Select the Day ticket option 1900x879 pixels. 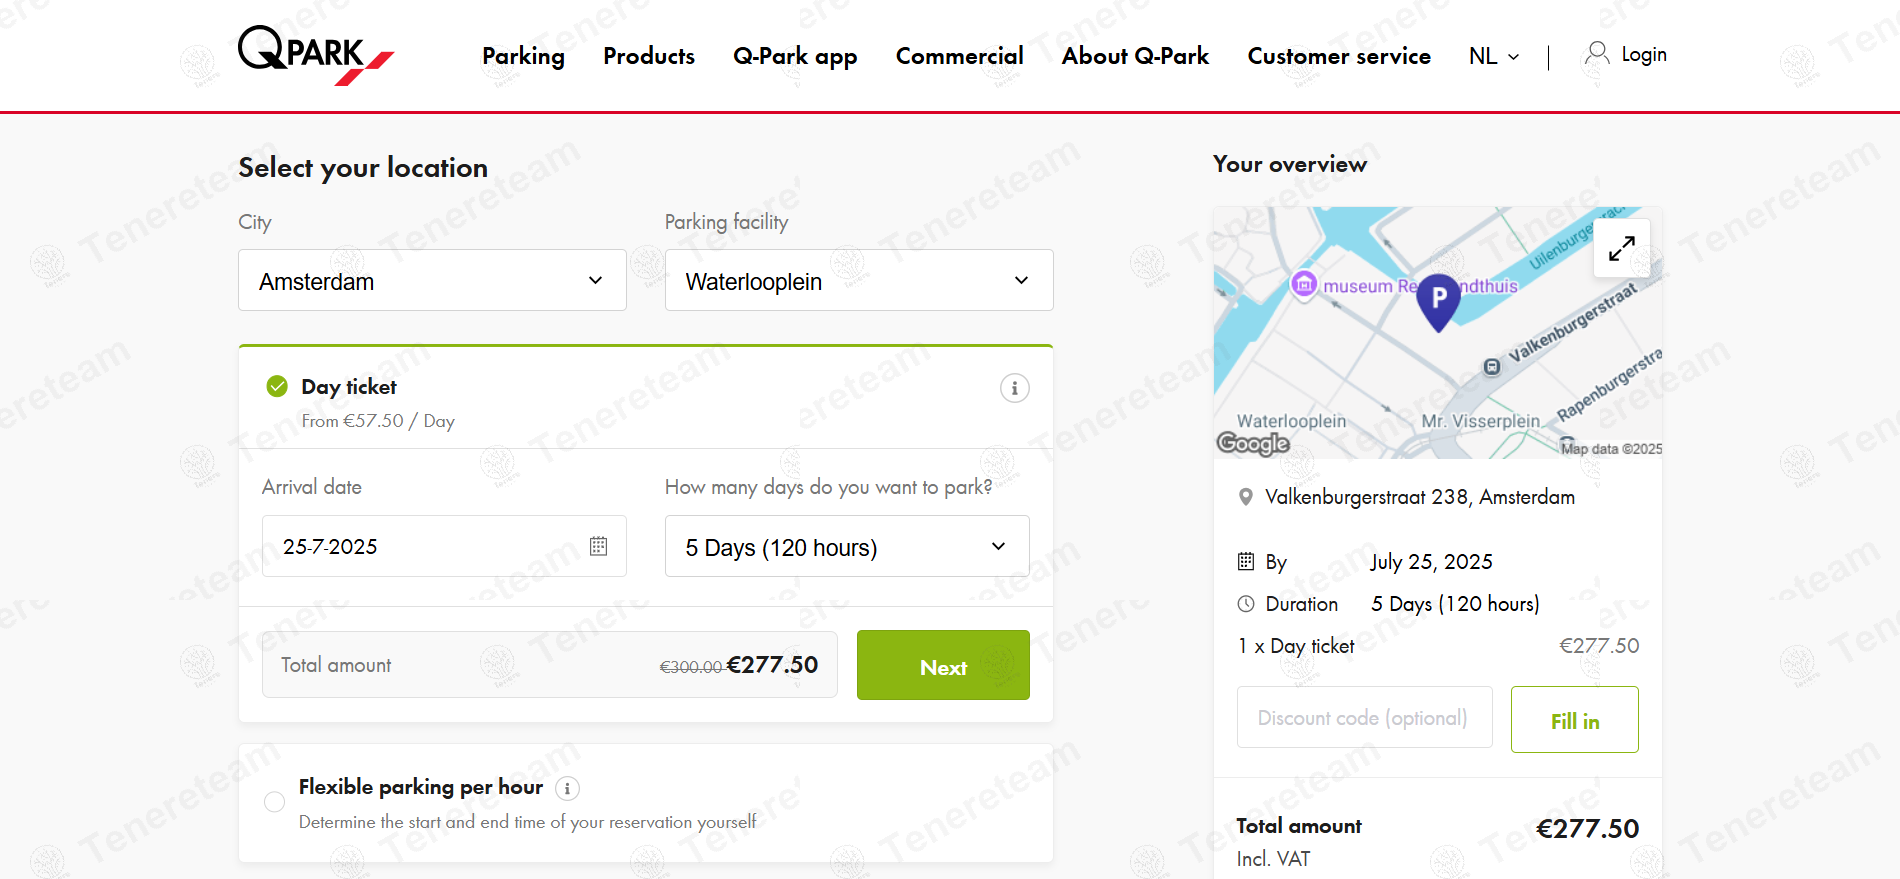point(277,387)
